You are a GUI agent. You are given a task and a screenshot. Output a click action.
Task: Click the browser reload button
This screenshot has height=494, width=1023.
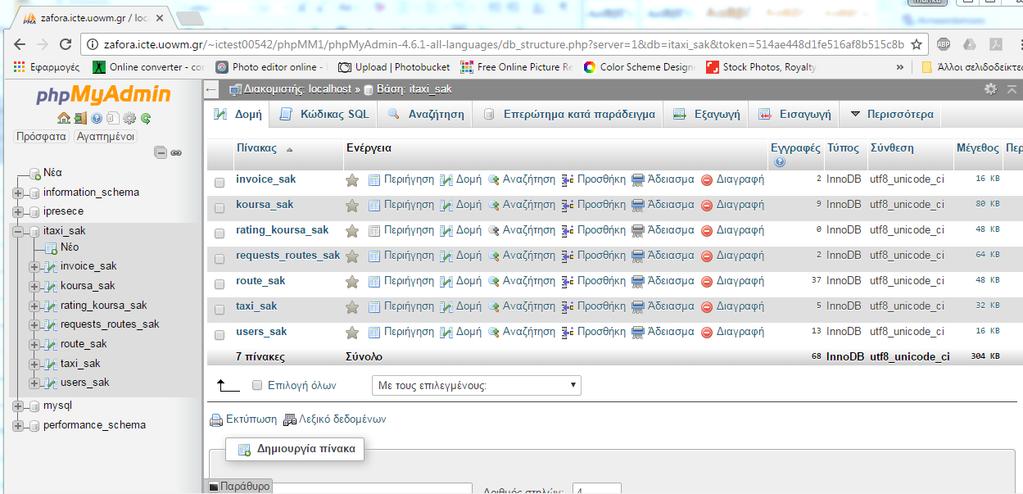click(65, 44)
